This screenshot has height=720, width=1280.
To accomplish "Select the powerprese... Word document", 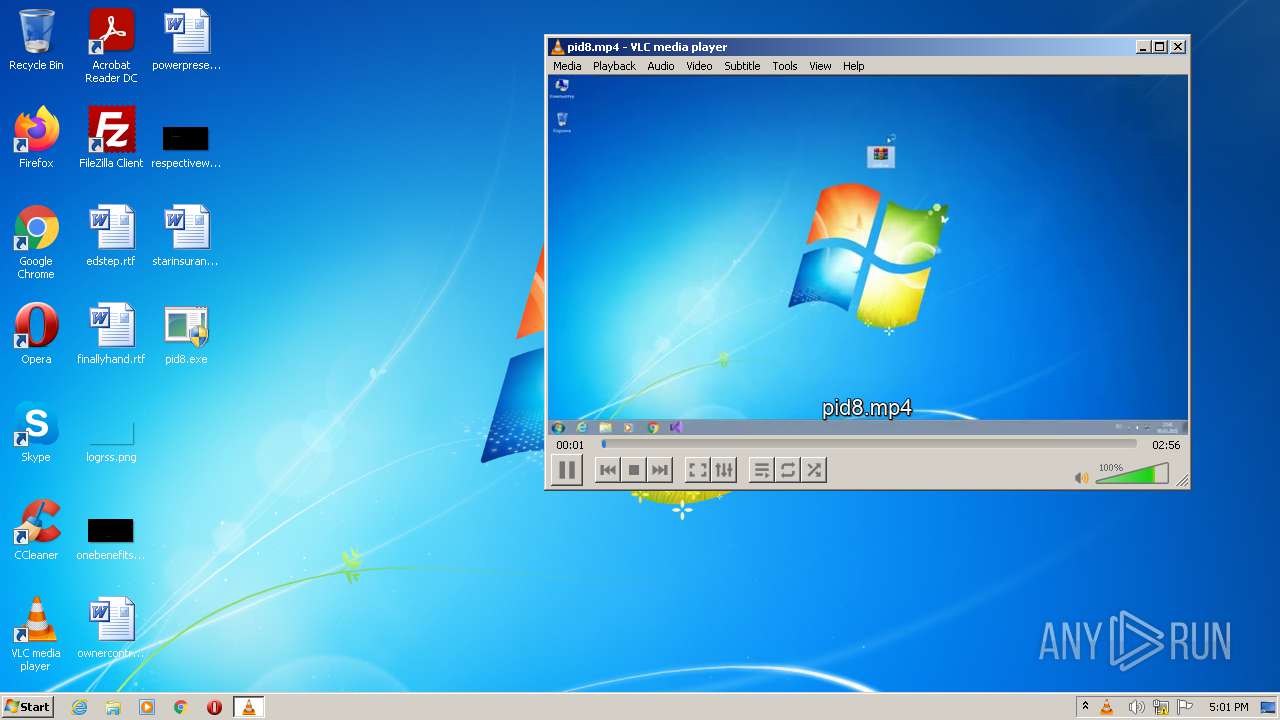I will point(186,40).
